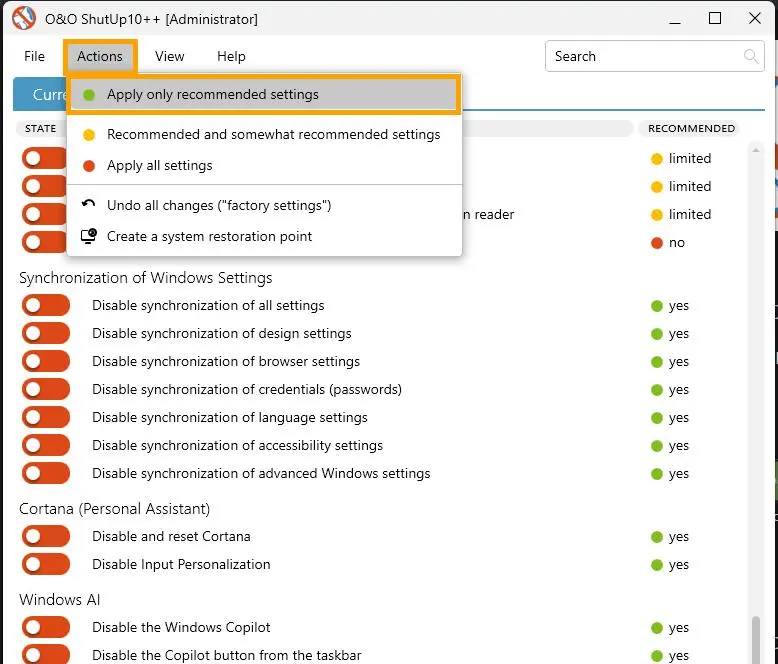Toggle Disable synchronization of design settings
778x664 pixels.
pyautogui.click(x=46, y=333)
